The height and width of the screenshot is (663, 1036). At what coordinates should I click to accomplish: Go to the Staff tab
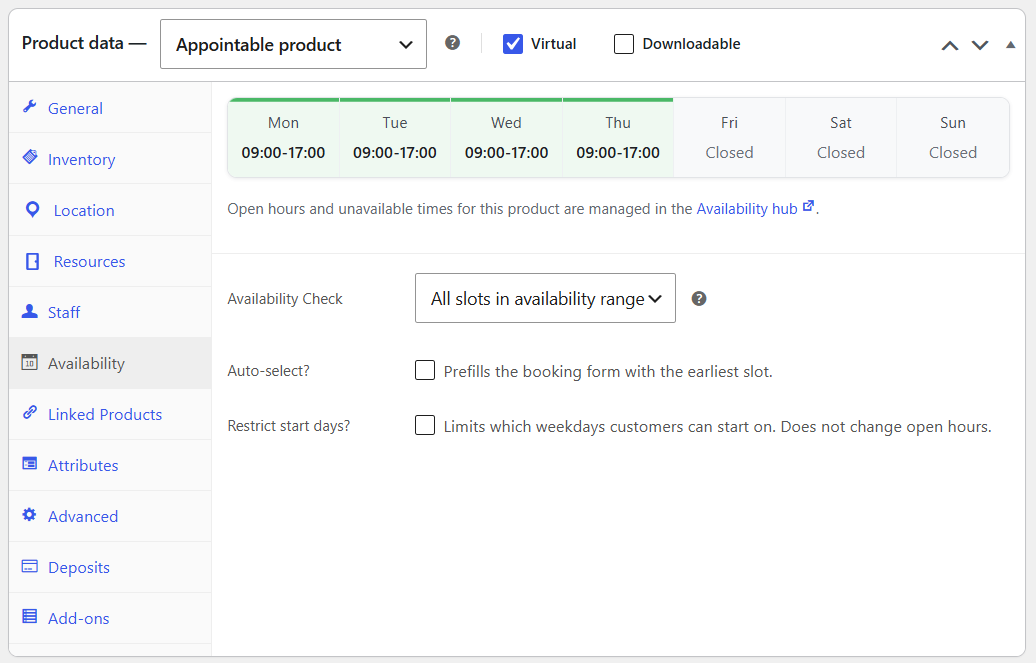coord(110,312)
